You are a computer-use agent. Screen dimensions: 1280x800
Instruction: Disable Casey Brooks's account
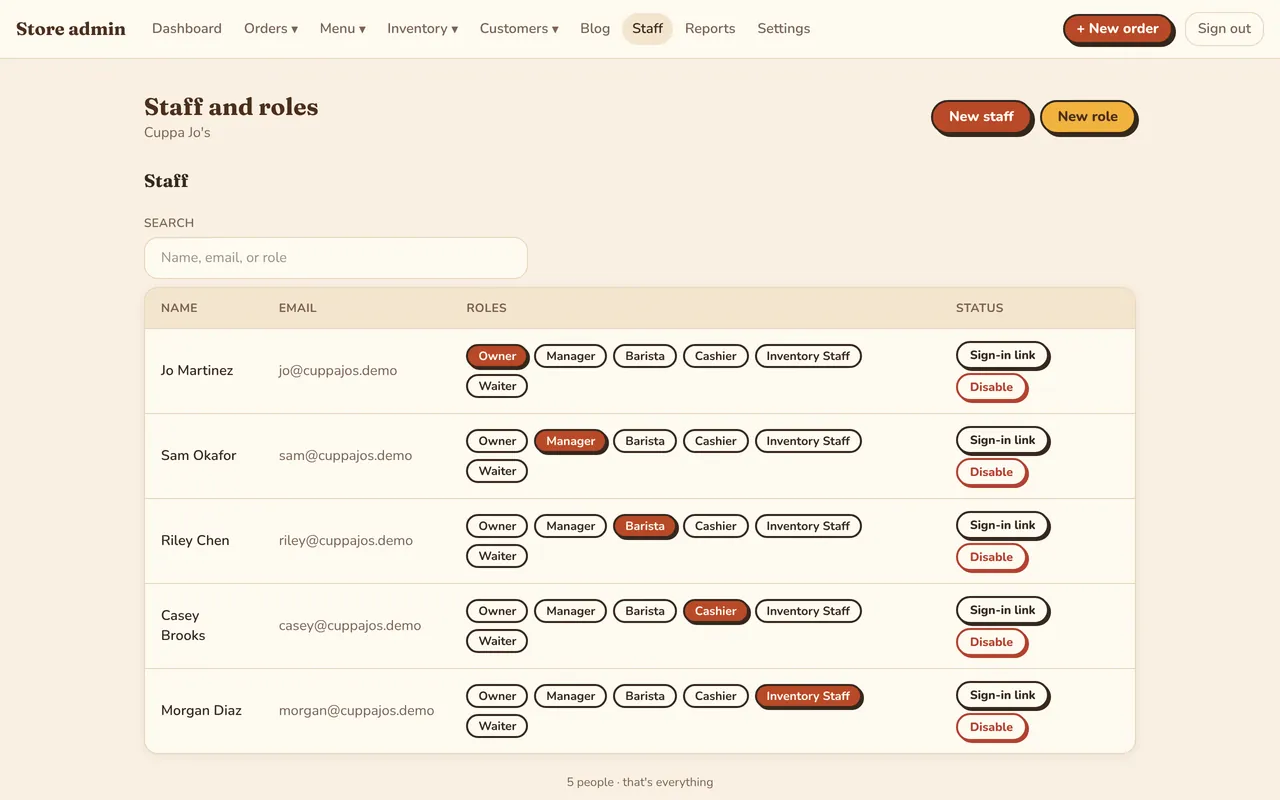tap(991, 643)
